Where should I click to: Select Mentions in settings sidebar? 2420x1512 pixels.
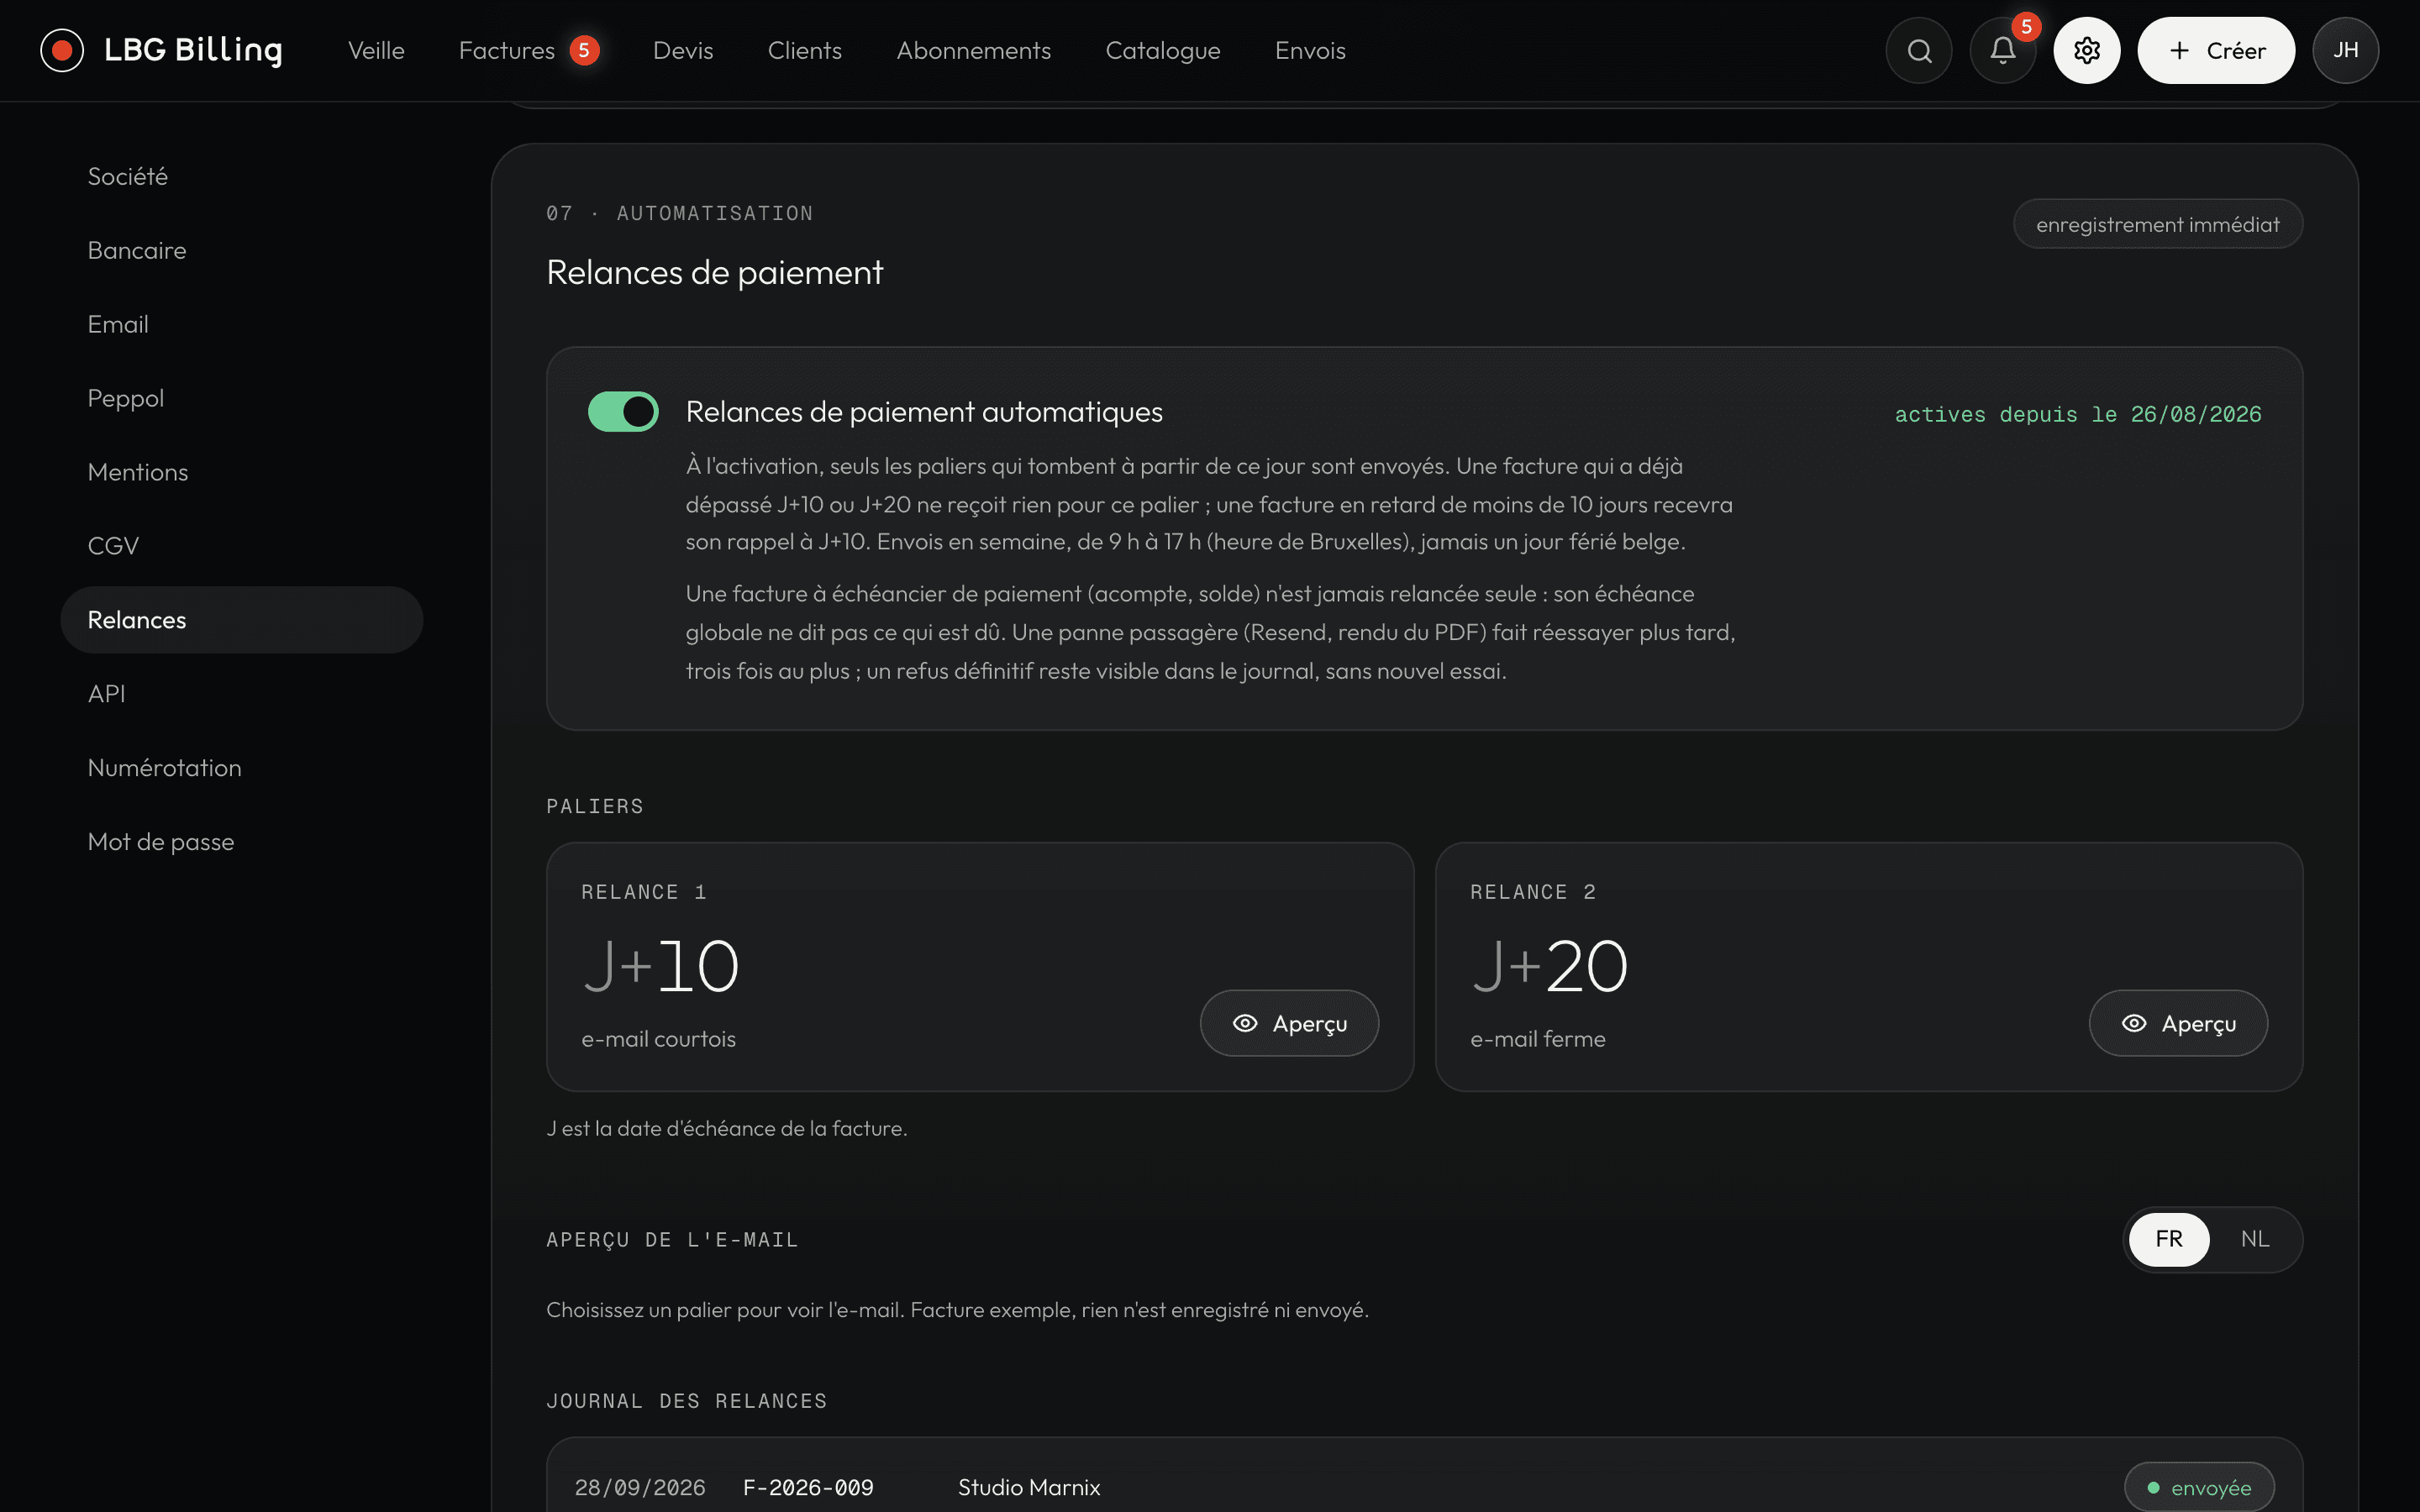[x=241, y=472]
